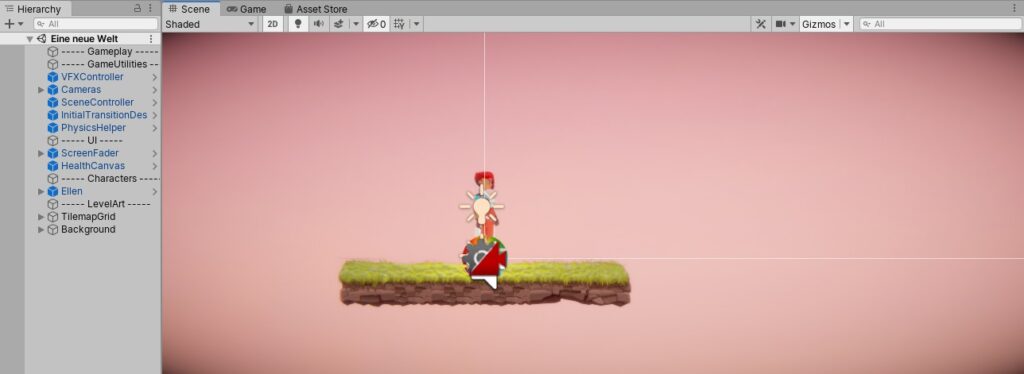Expand the Cameras object
This screenshot has height=374, width=1024.
tap(41, 89)
